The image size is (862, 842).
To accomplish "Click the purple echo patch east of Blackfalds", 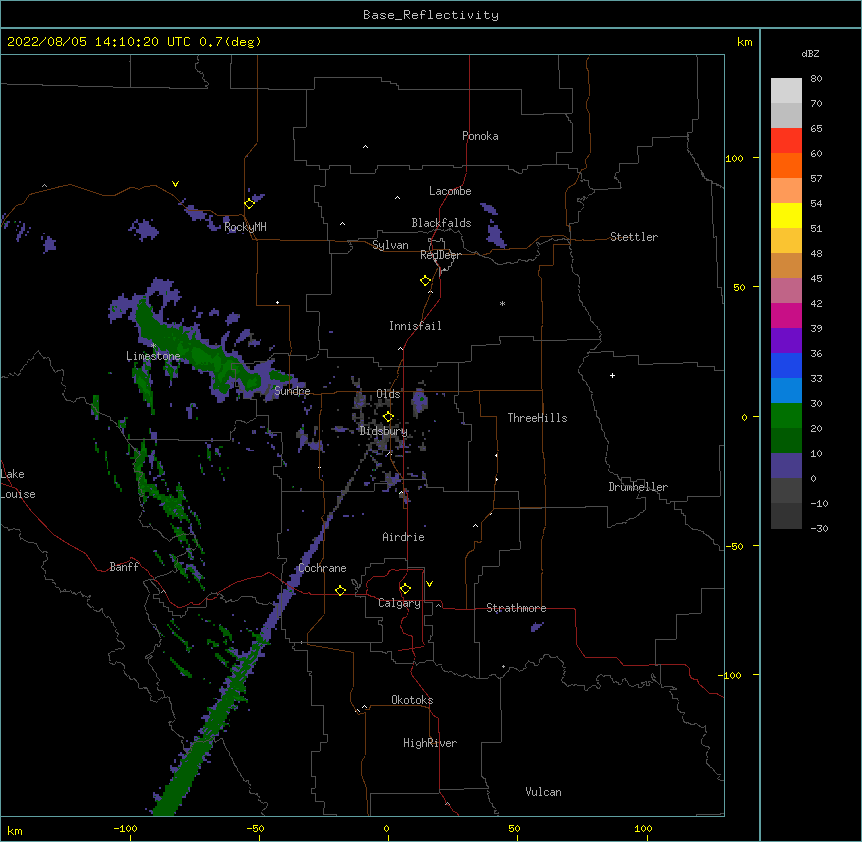I will click(x=496, y=235).
